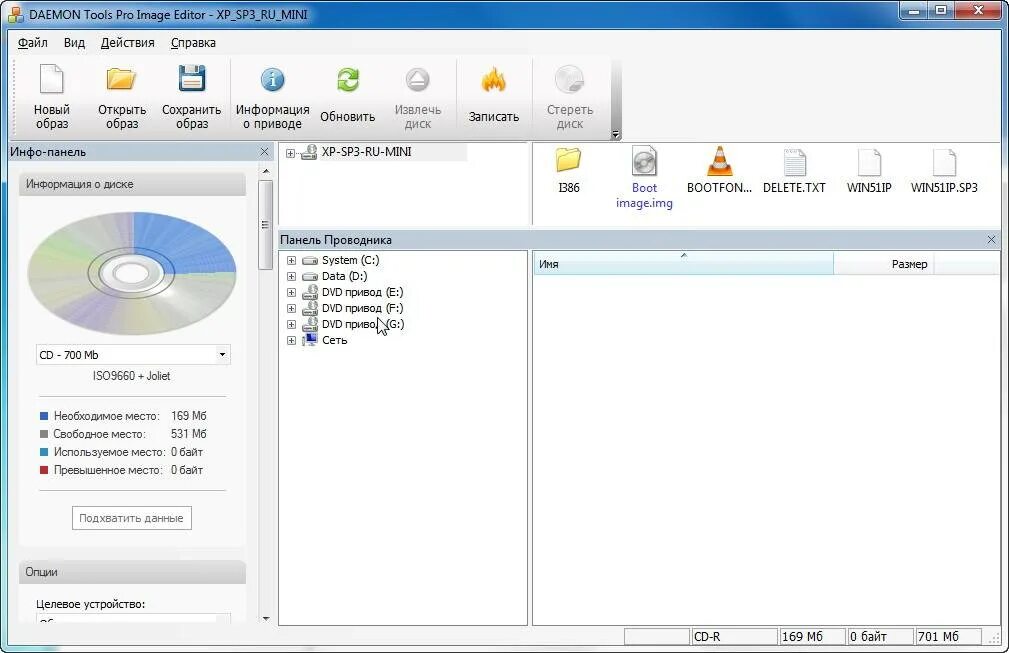
Task: Expand the Сеть node
Action: 292,340
